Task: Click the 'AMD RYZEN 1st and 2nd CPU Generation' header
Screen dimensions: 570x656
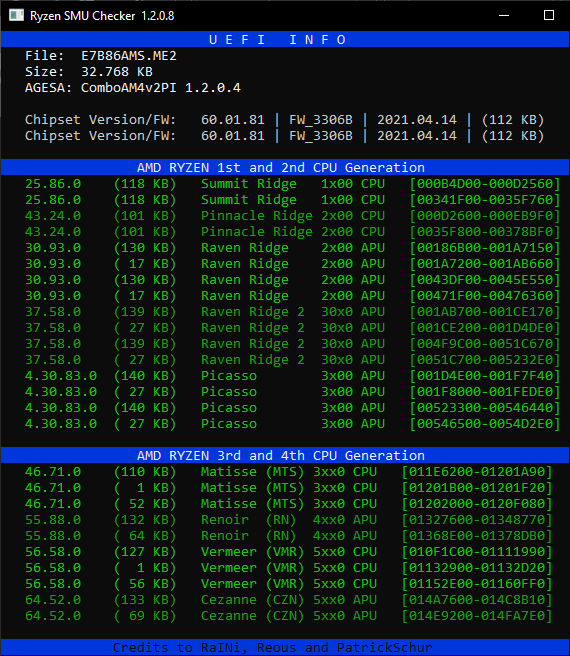Action: (x=285, y=167)
